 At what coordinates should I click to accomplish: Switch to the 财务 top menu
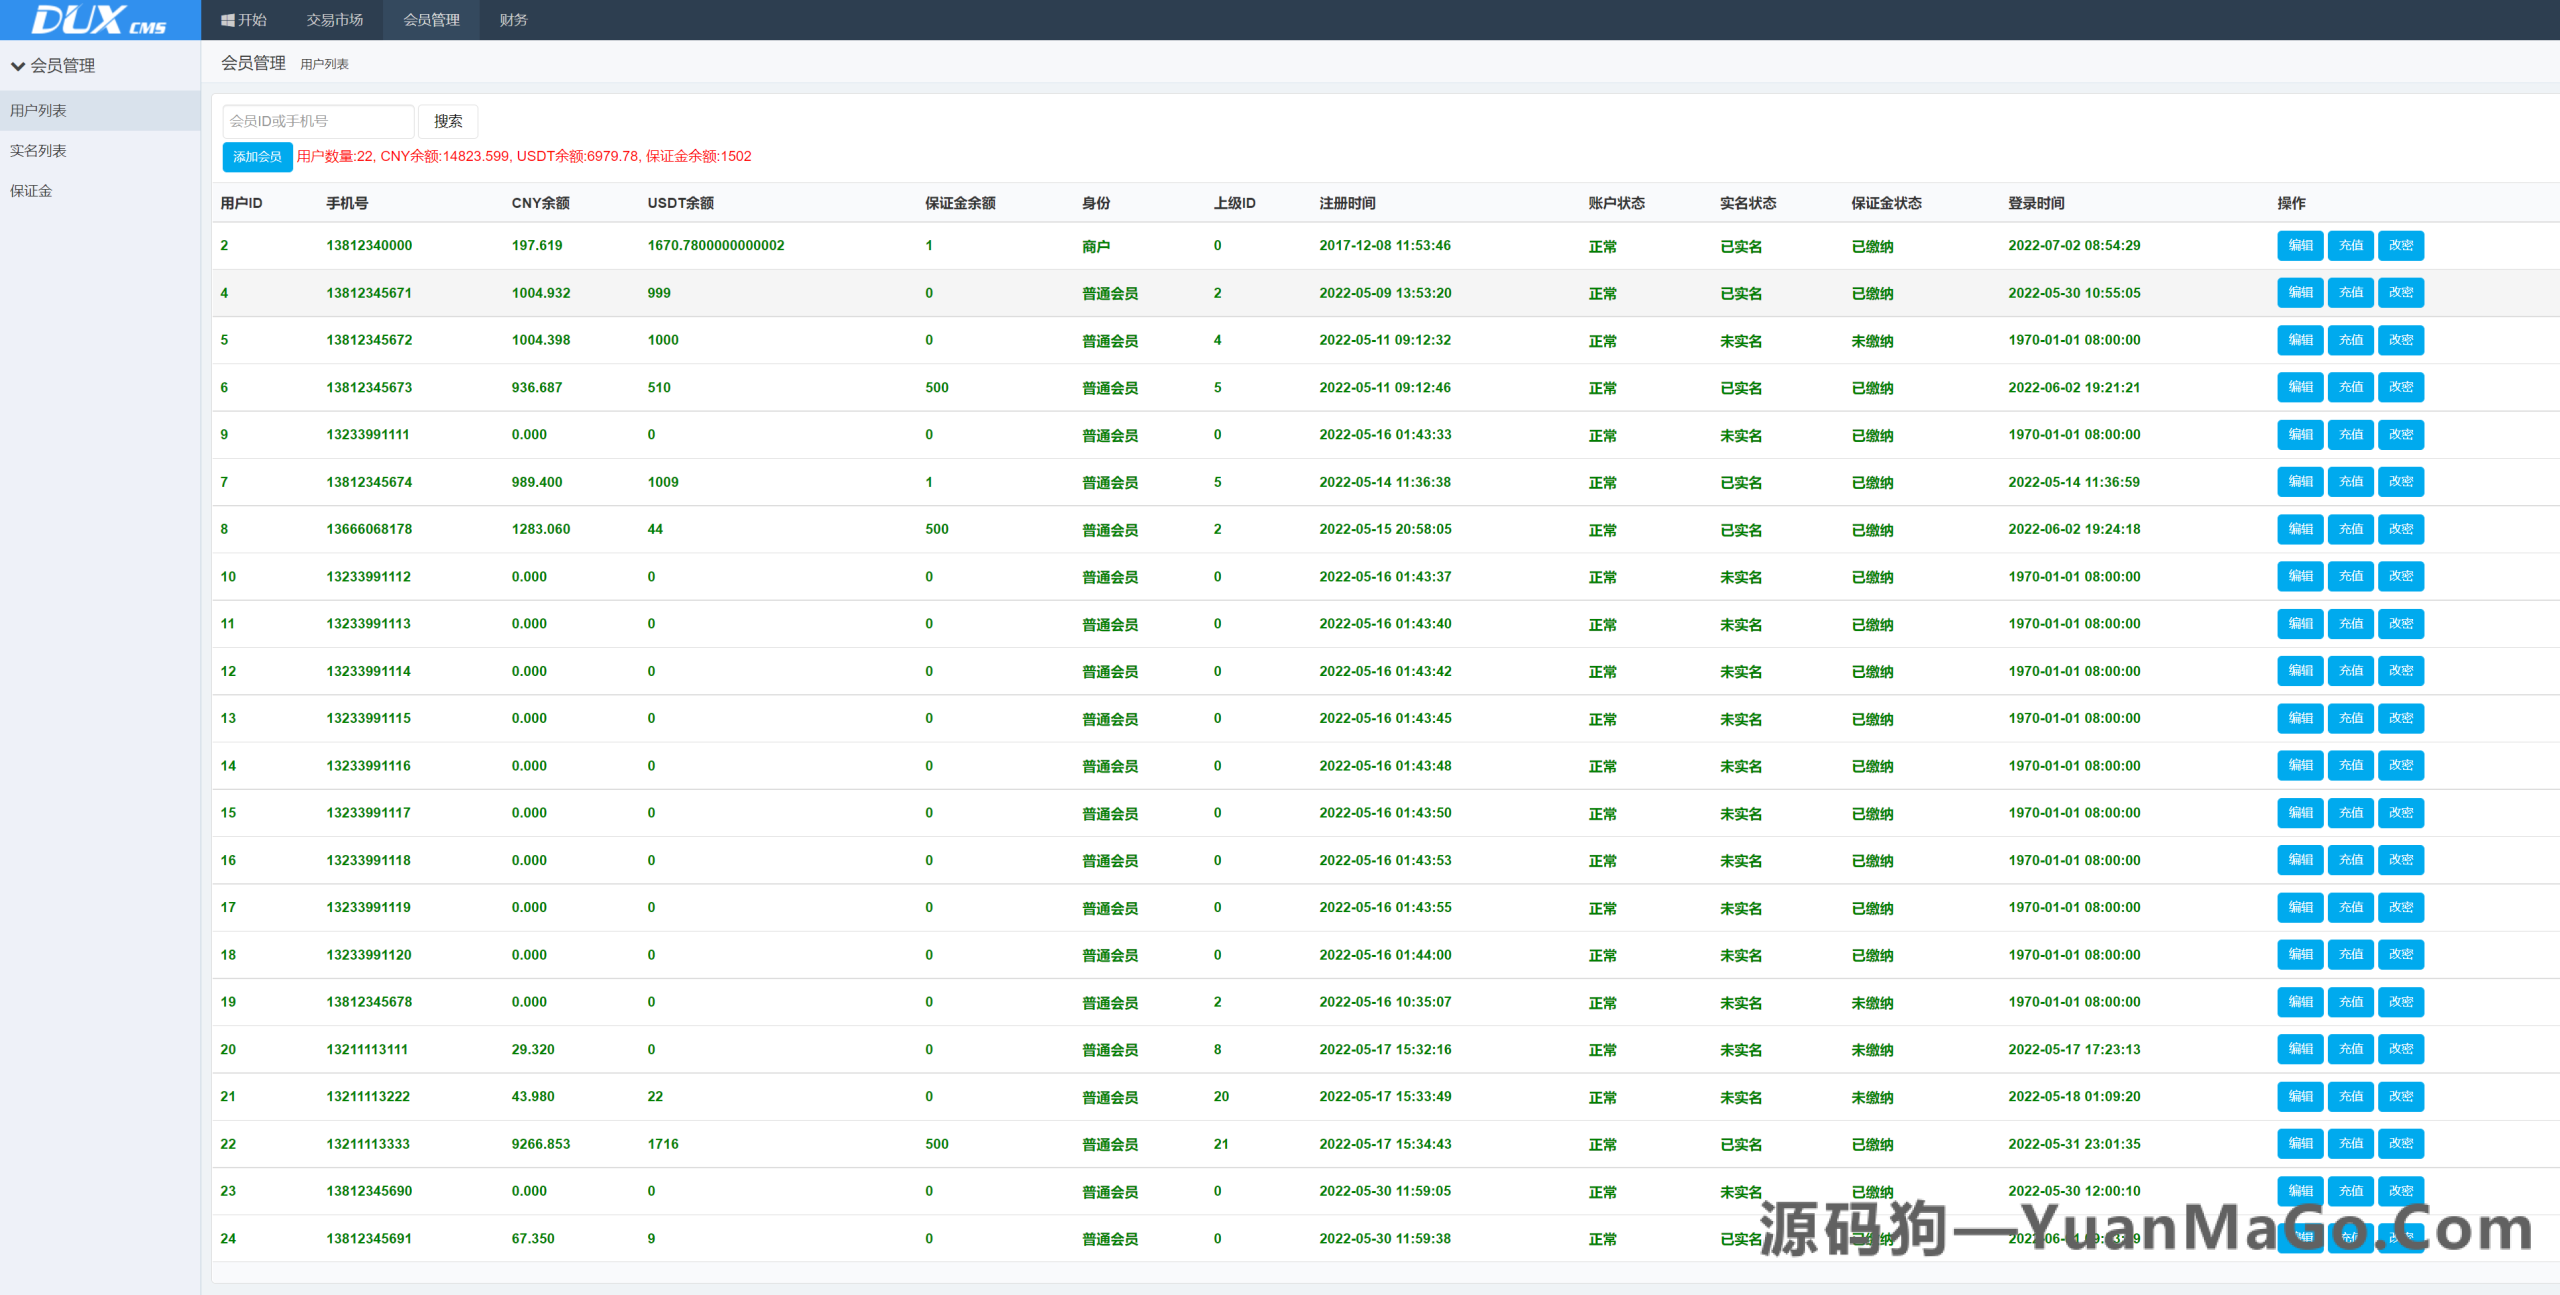pos(513,20)
